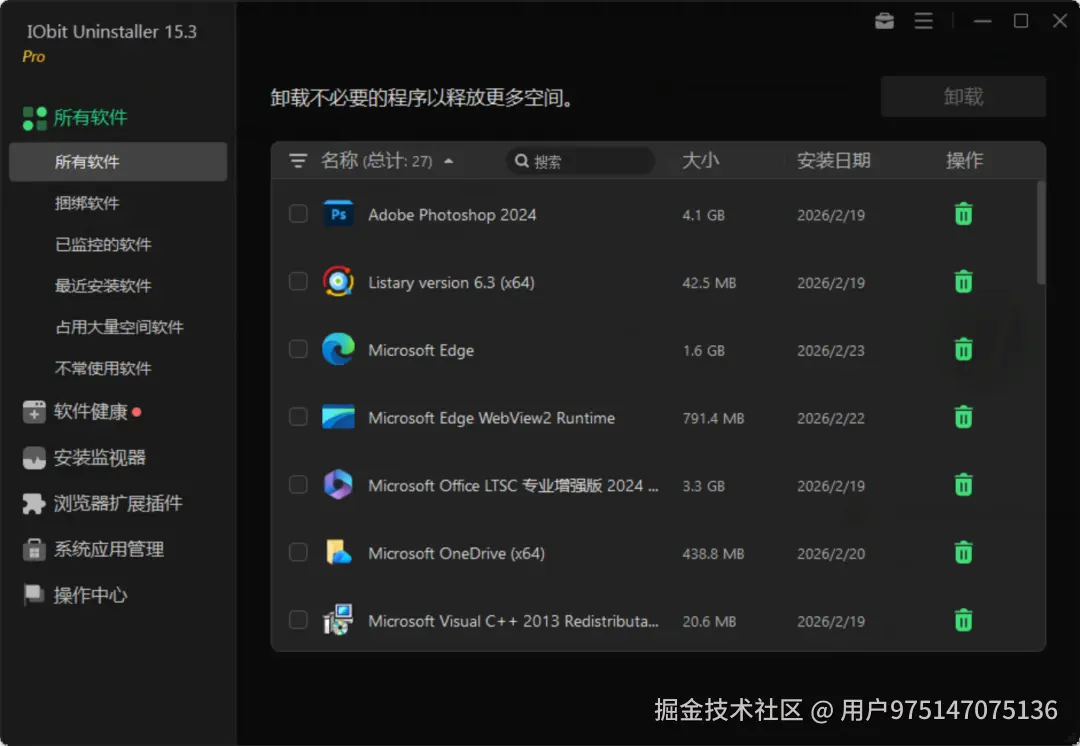1080x746 pixels.
Task: Tick the Microsoft Office LTSC checkbox
Action: [x=298, y=484]
